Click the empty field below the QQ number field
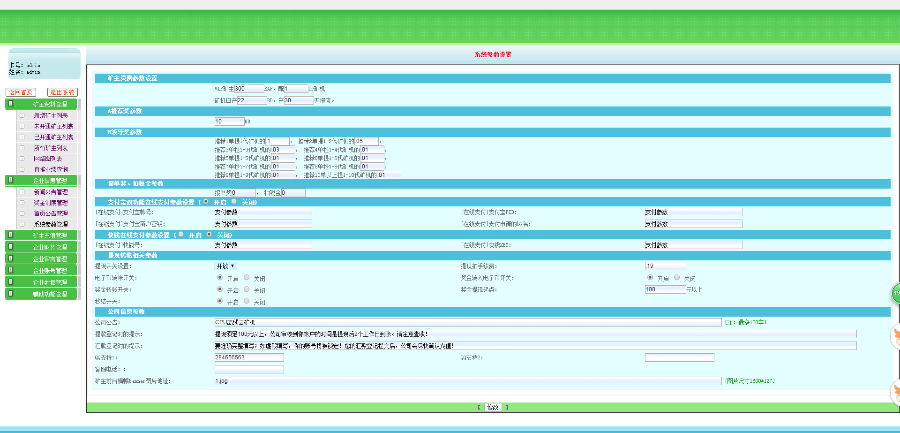The height and width of the screenshot is (433, 900). point(249,369)
